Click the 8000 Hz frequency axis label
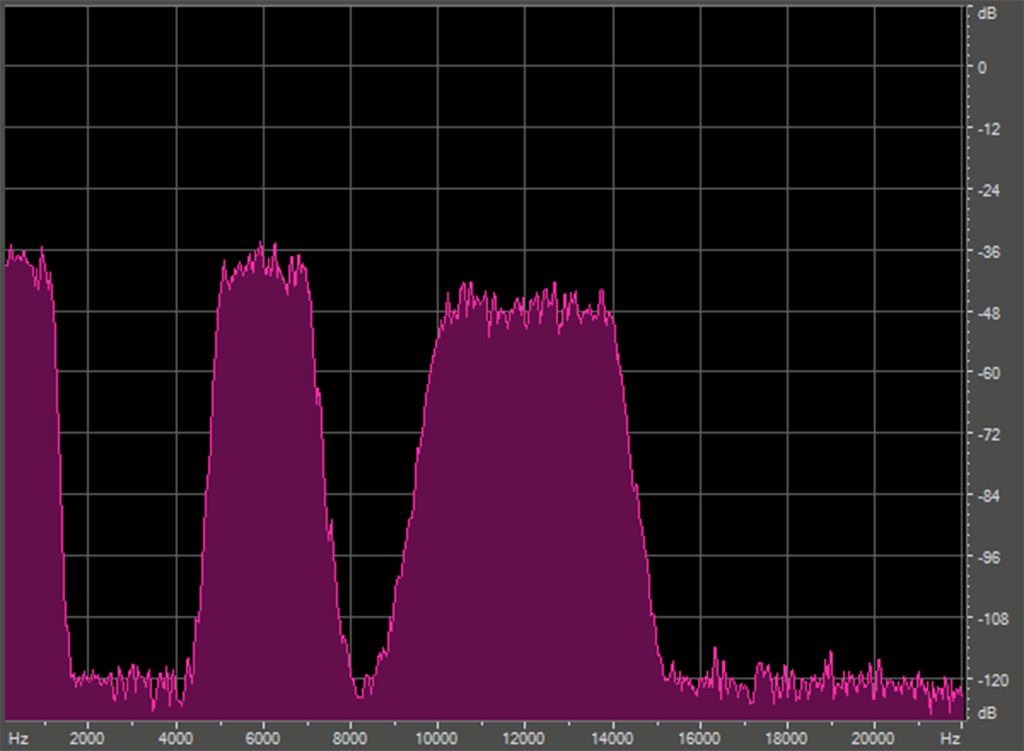The image size is (1024, 751). (350, 739)
